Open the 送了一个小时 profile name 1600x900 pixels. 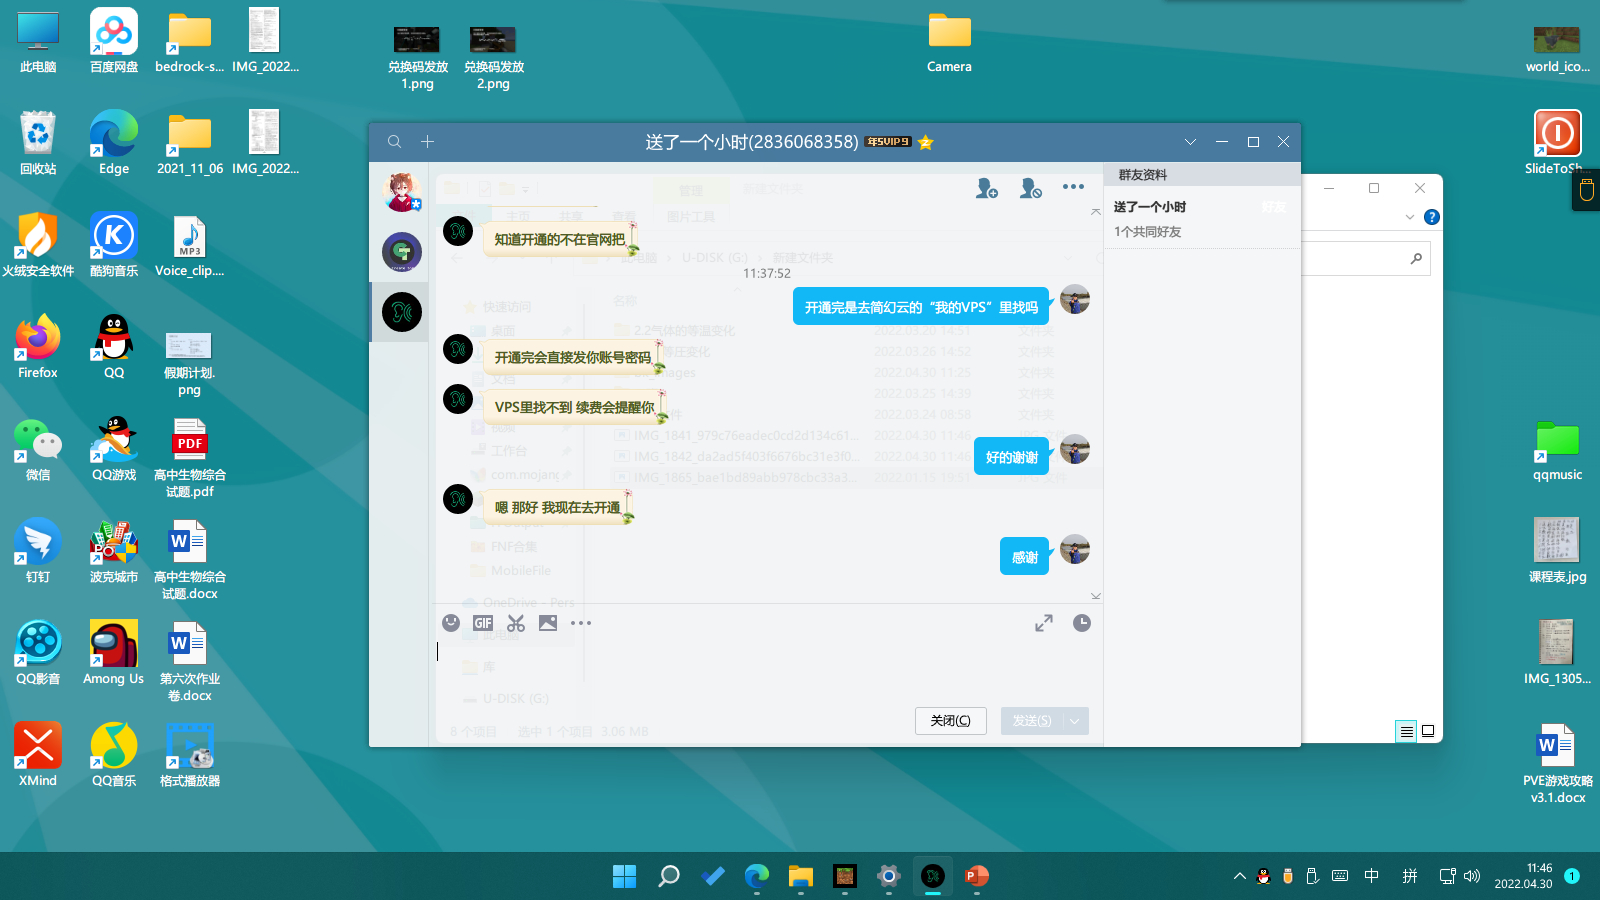click(x=1150, y=207)
